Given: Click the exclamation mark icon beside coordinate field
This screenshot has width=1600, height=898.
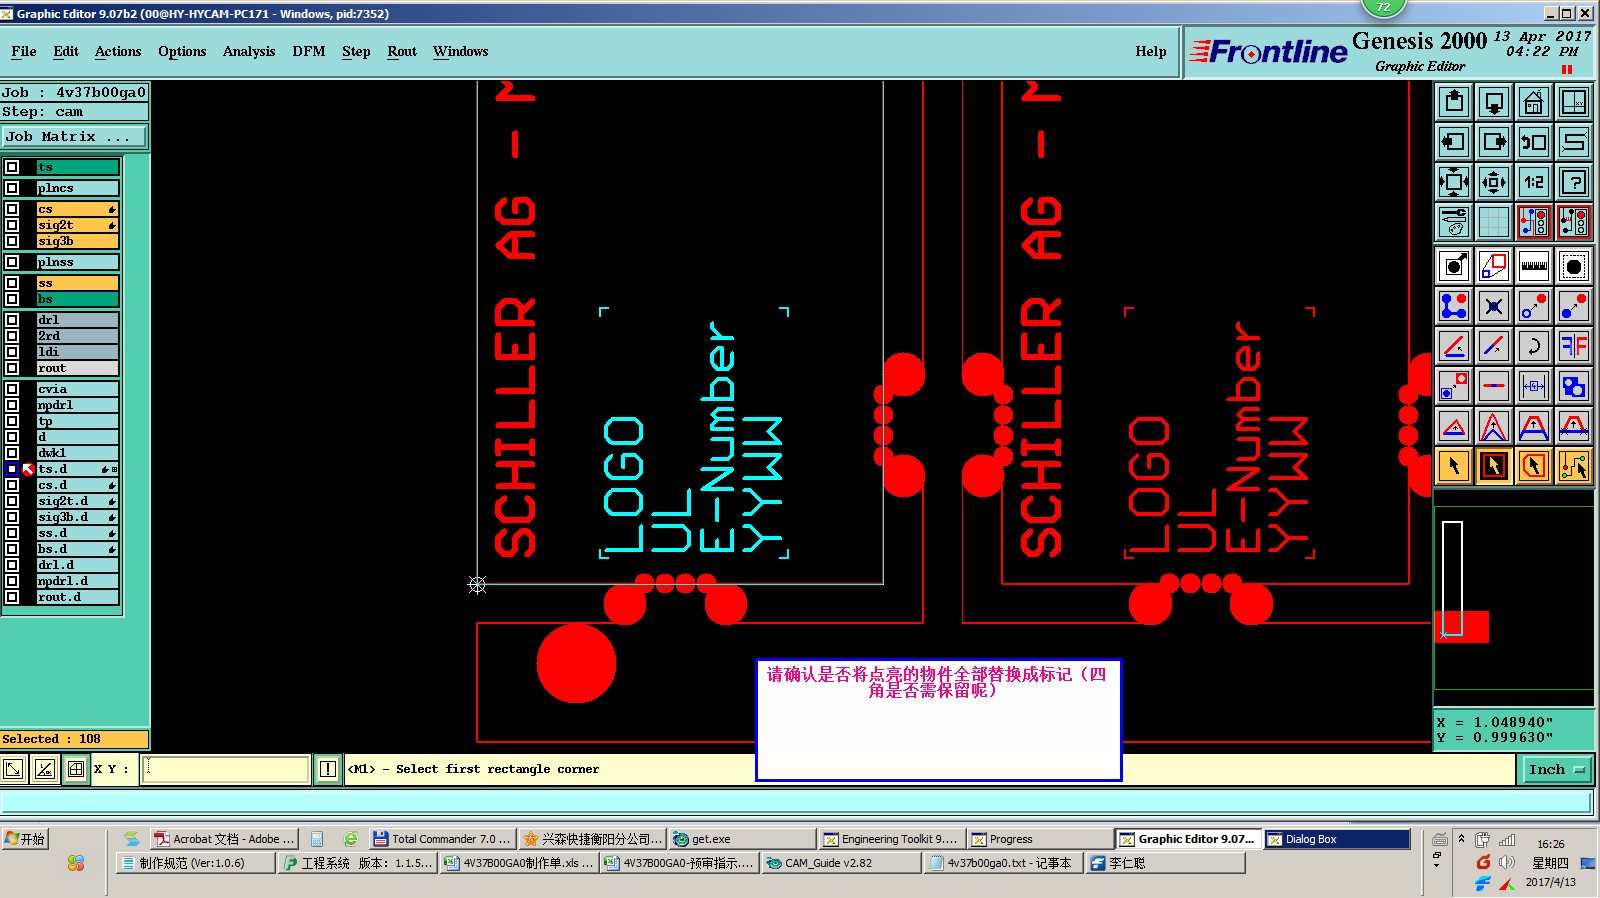Looking at the screenshot, I should 328,769.
